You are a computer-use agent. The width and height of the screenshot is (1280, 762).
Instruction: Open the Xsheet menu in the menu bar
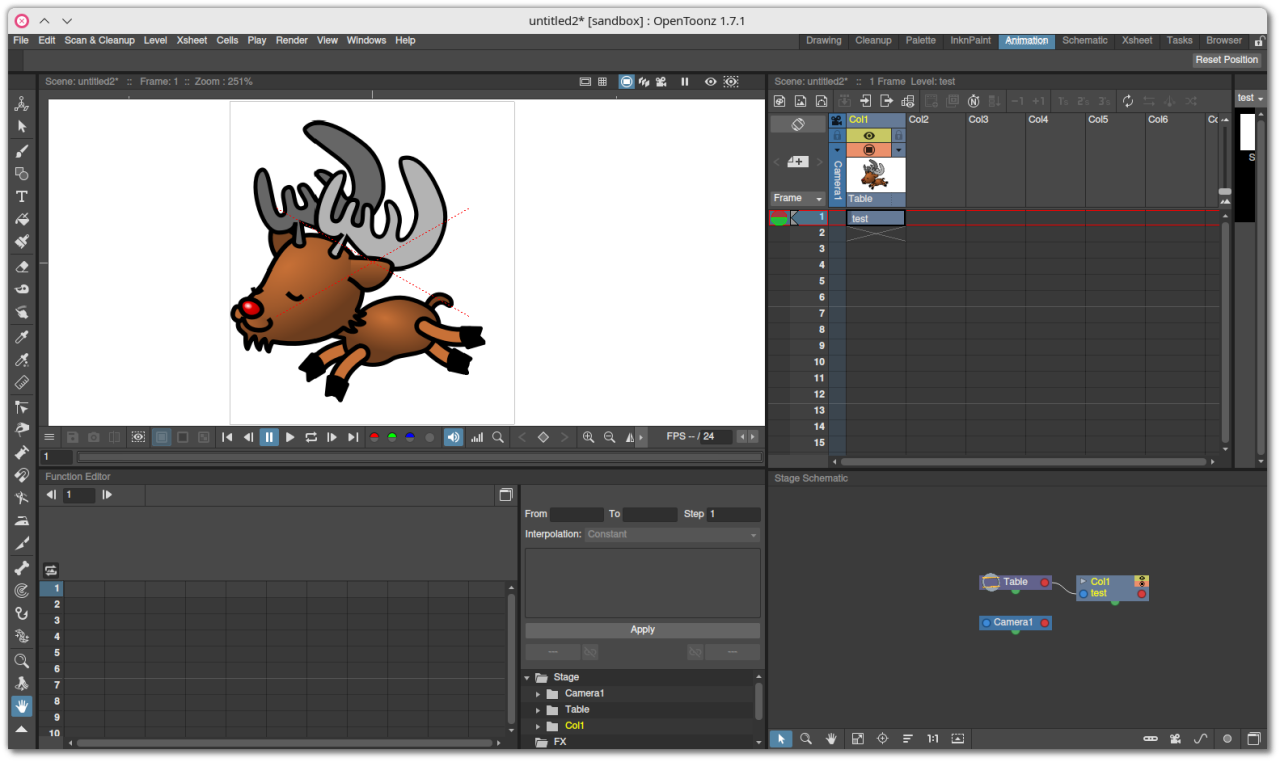point(192,40)
